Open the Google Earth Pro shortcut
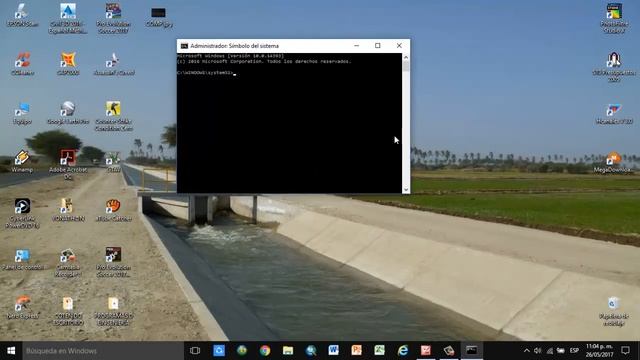The image size is (640, 360). [x=68, y=113]
